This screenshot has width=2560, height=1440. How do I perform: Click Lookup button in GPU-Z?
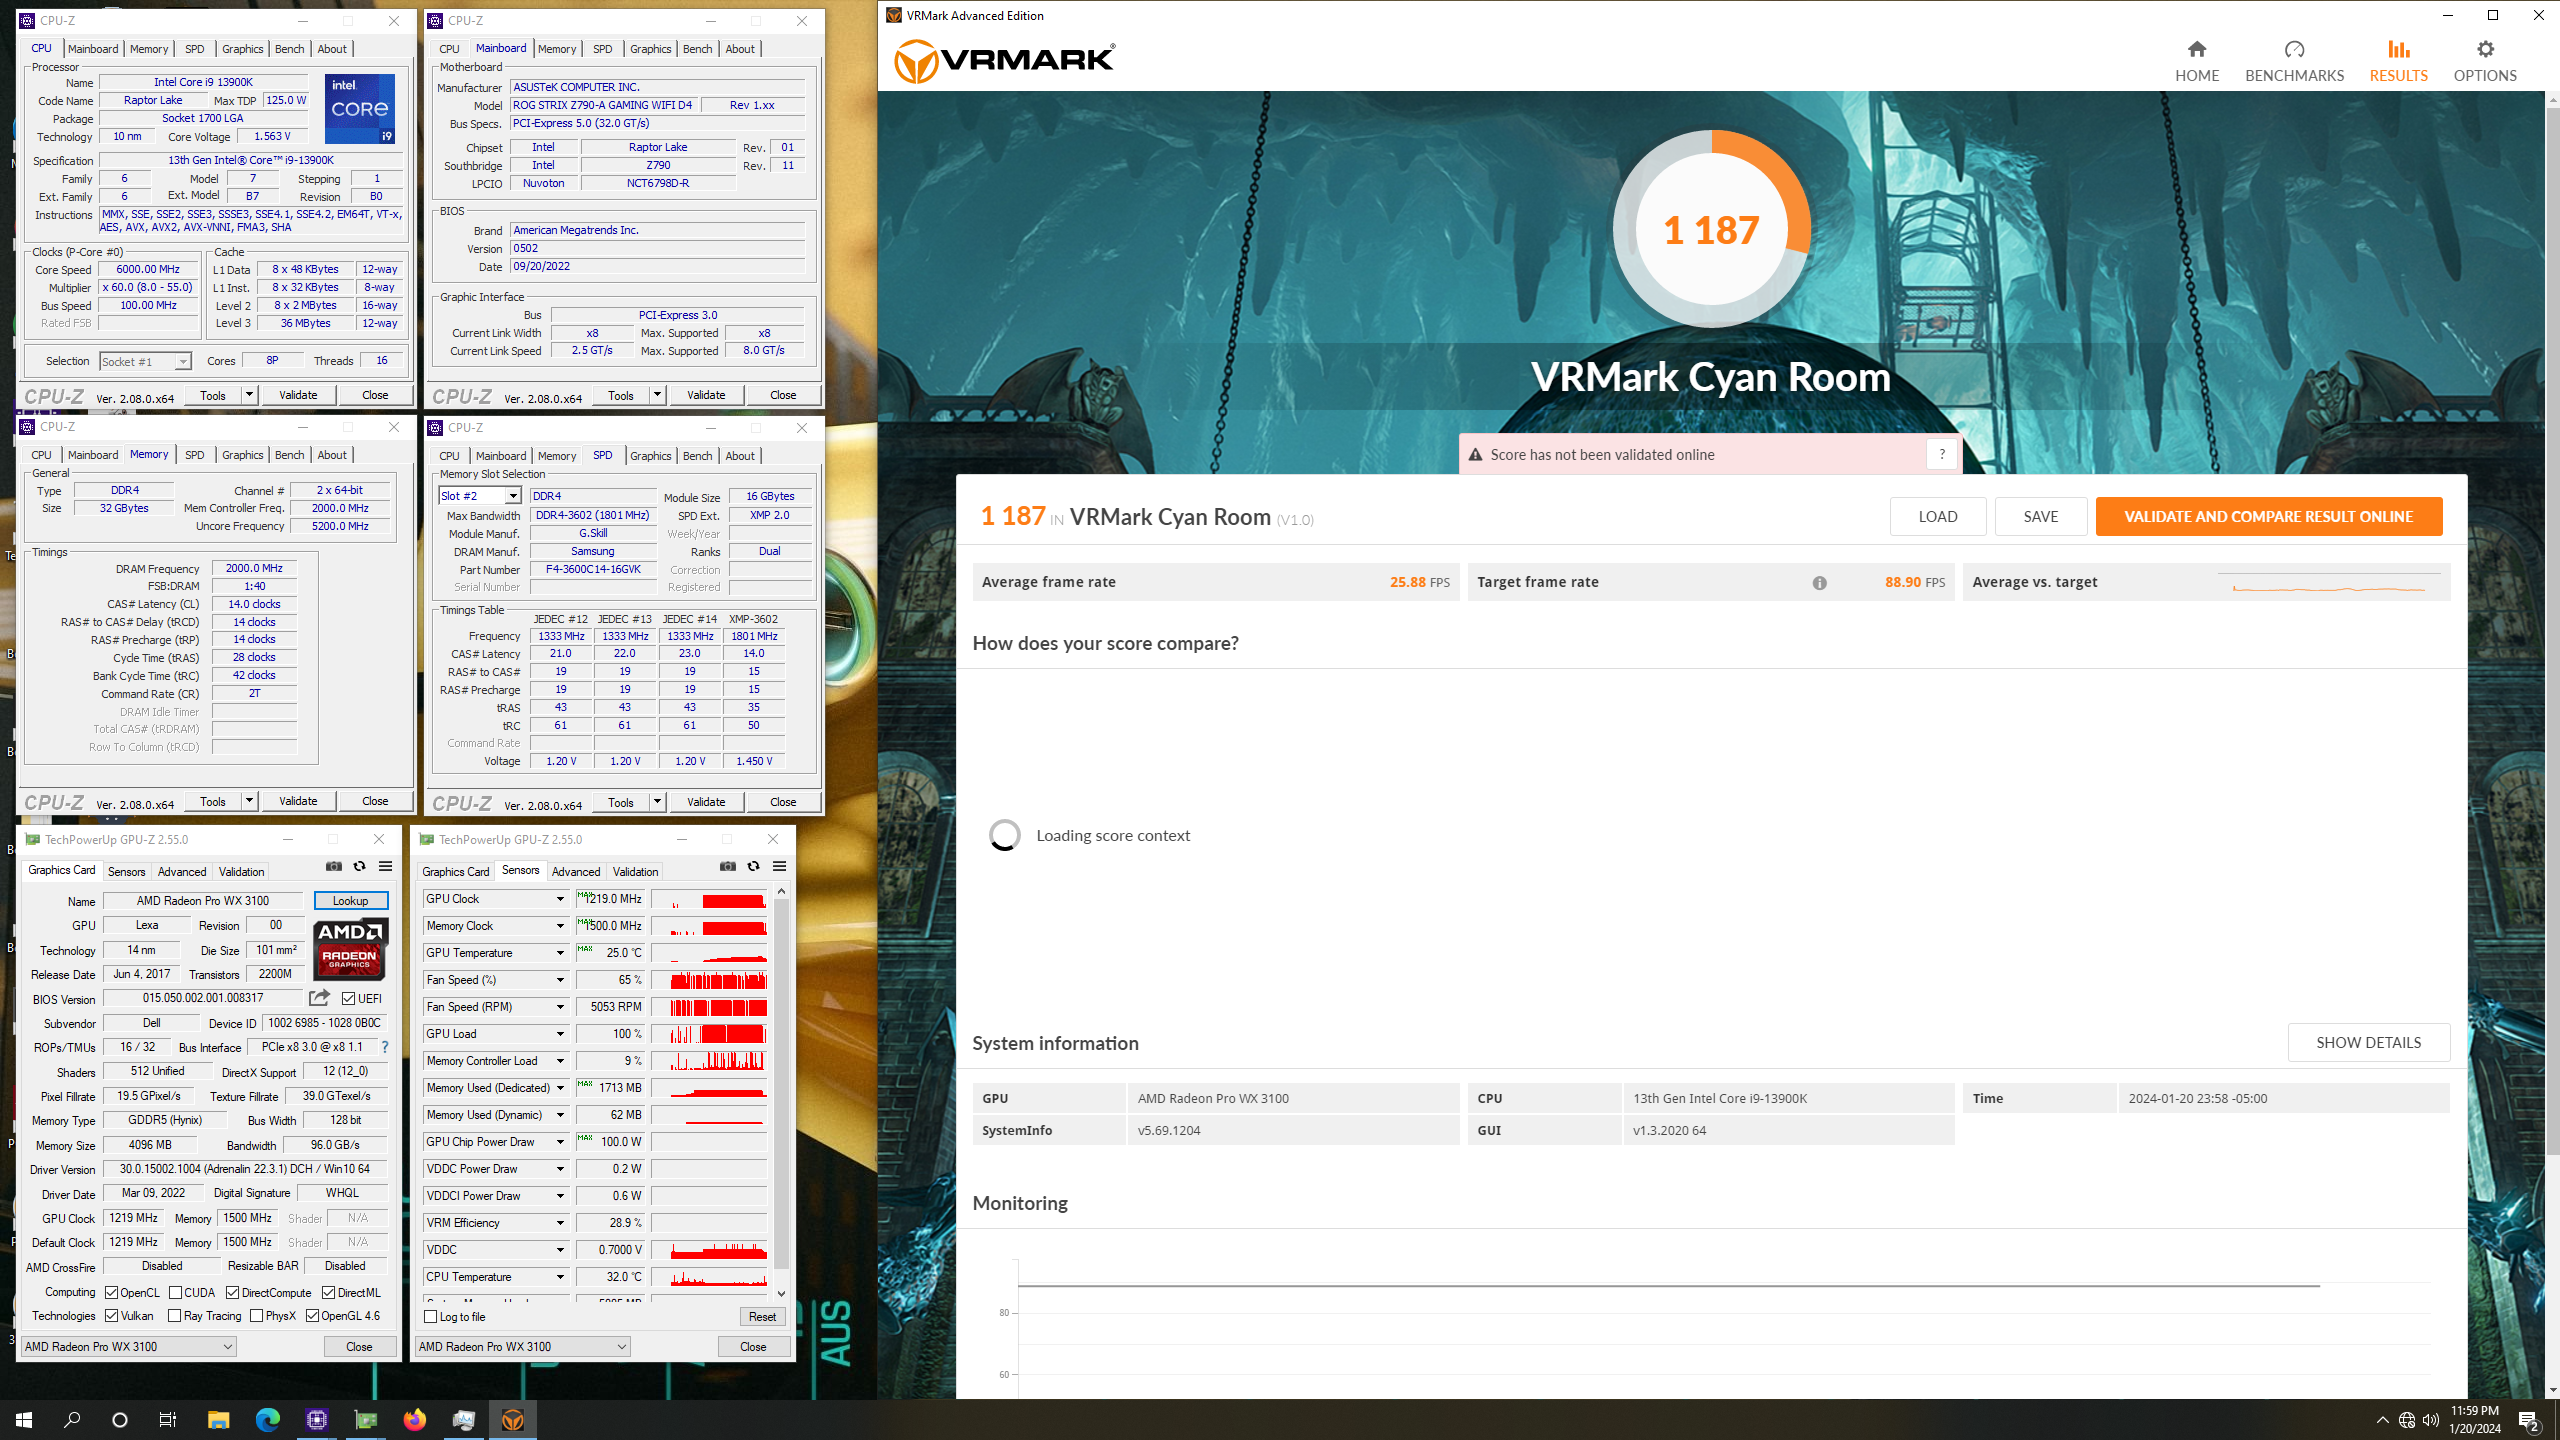click(x=351, y=901)
